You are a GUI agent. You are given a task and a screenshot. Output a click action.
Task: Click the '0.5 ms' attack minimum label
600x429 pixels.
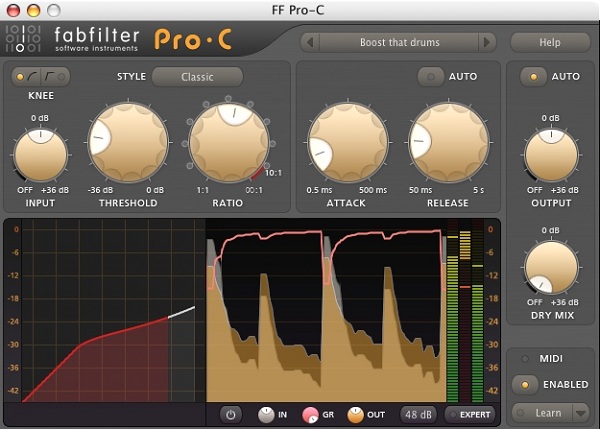(x=319, y=190)
